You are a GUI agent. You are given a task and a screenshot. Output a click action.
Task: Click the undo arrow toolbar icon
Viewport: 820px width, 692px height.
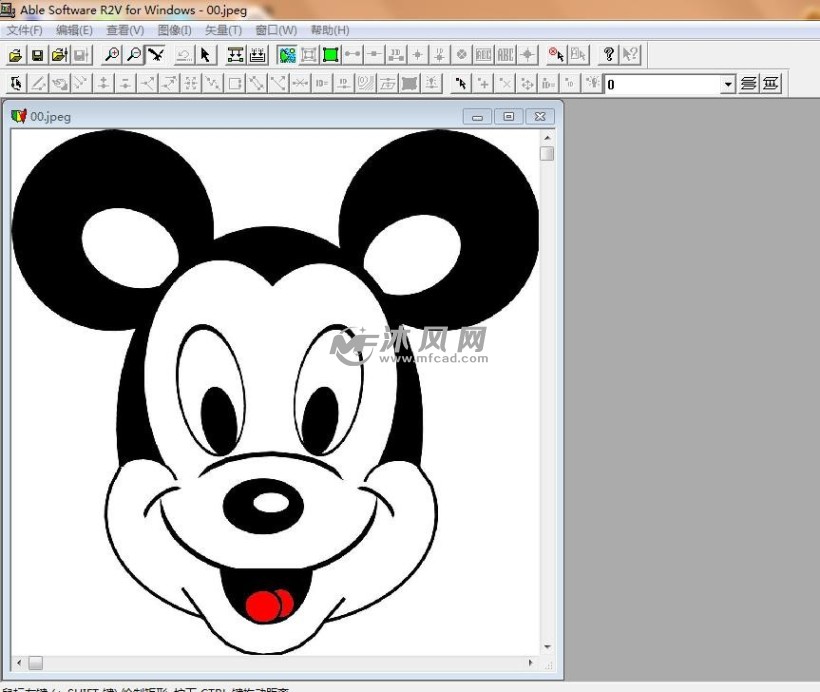tap(183, 55)
